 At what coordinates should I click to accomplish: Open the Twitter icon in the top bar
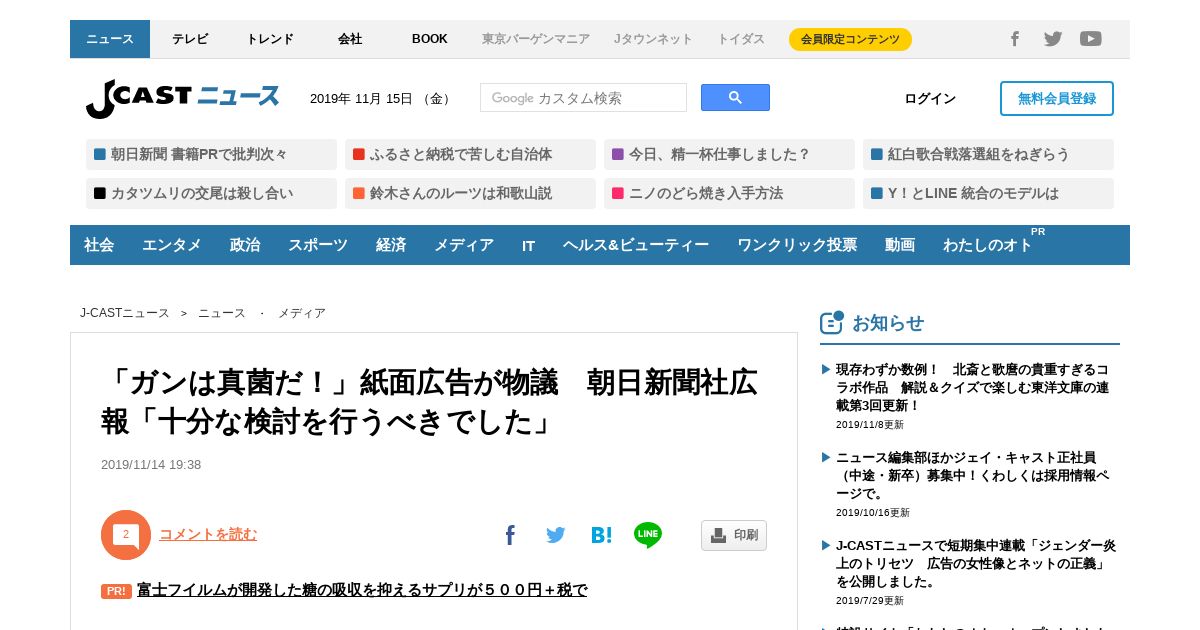pos(1053,39)
